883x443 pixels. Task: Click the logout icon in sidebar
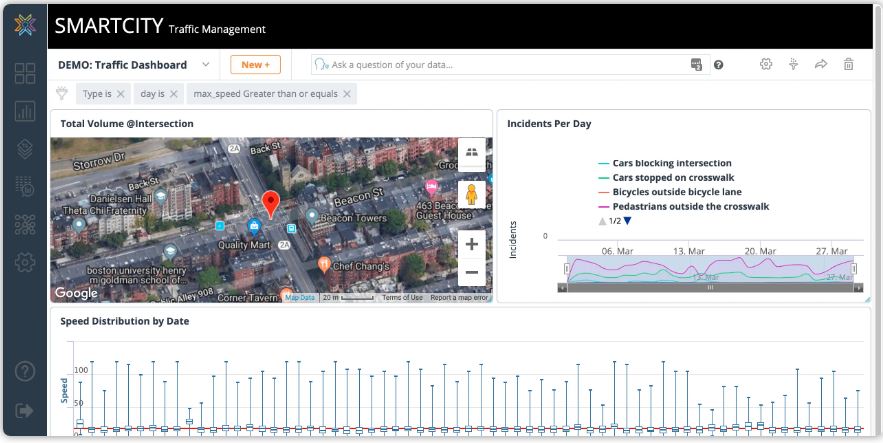click(x=24, y=410)
